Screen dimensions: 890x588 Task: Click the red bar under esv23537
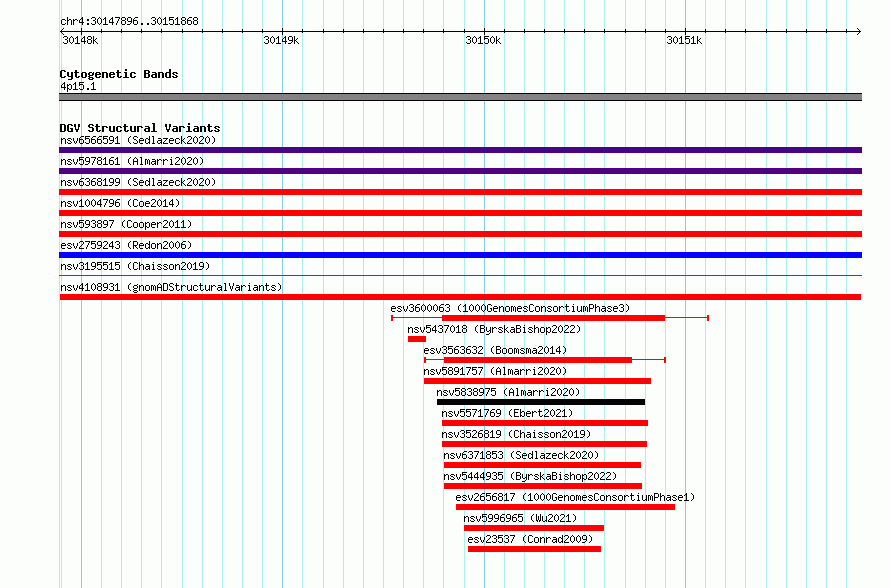(x=535, y=549)
